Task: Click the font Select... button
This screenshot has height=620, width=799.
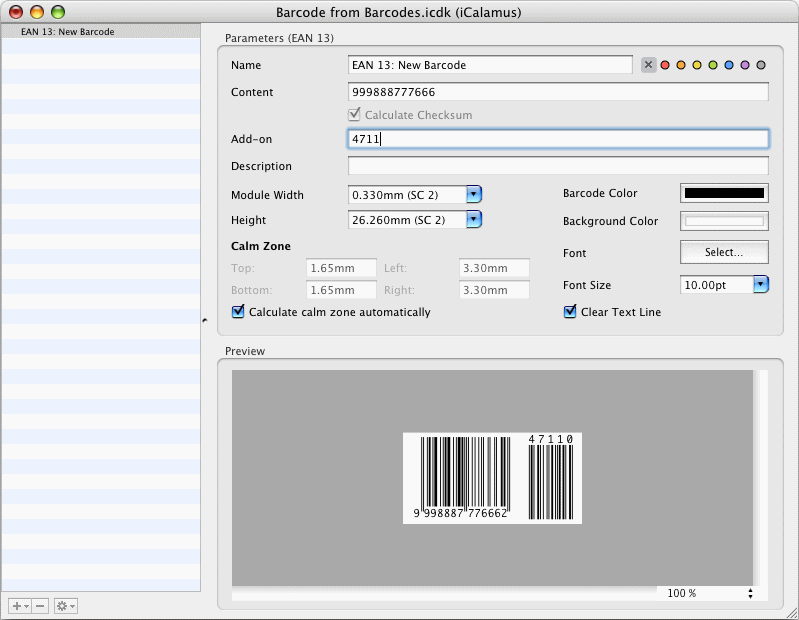Action: tap(724, 252)
